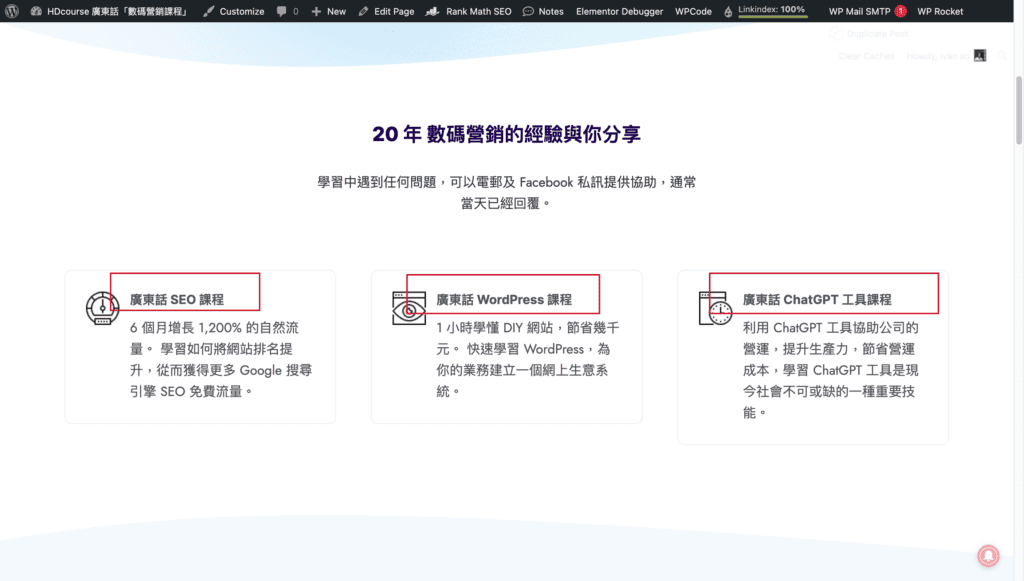Click the site dashboard gauge icon beside HDcourse
Image resolution: width=1024 pixels, height=581 pixels.
(x=36, y=11)
